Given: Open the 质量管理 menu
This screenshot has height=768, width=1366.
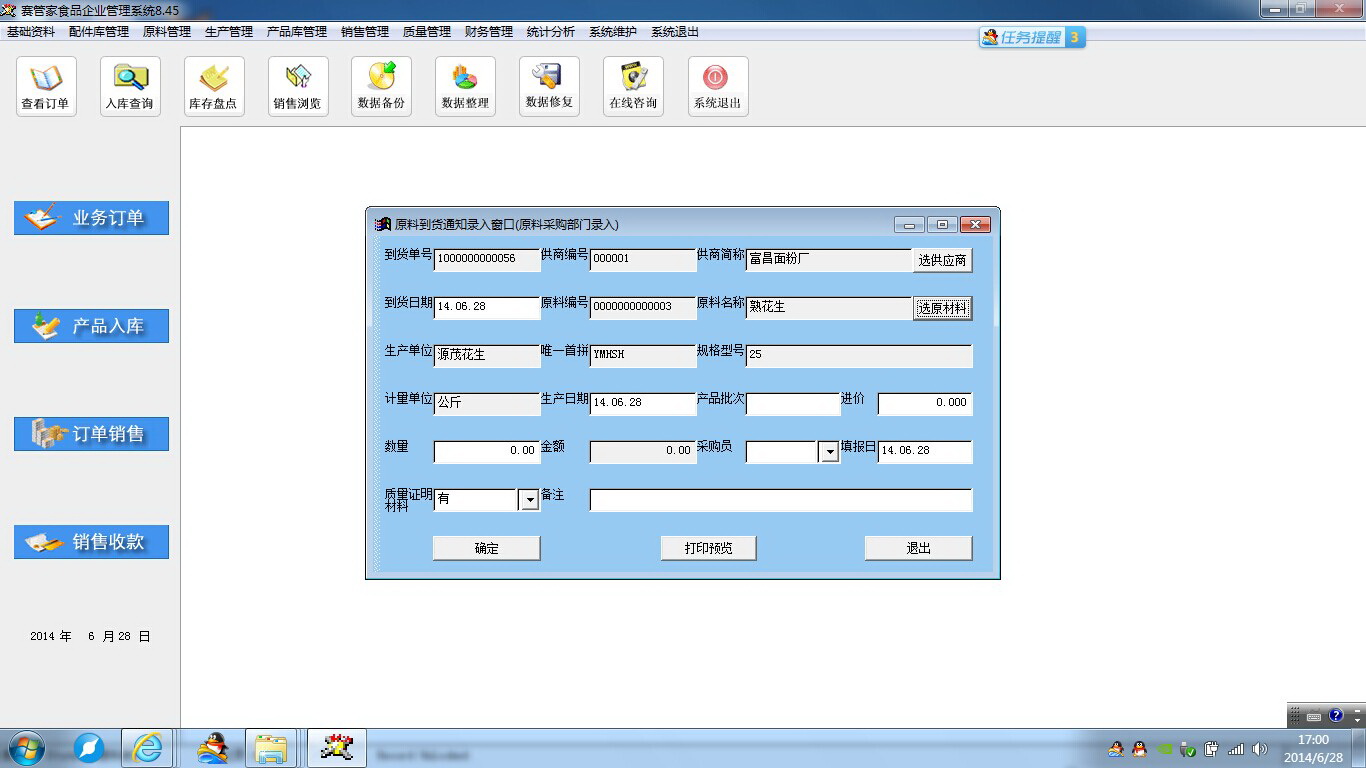Looking at the screenshot, I should (x=427, y=32).
